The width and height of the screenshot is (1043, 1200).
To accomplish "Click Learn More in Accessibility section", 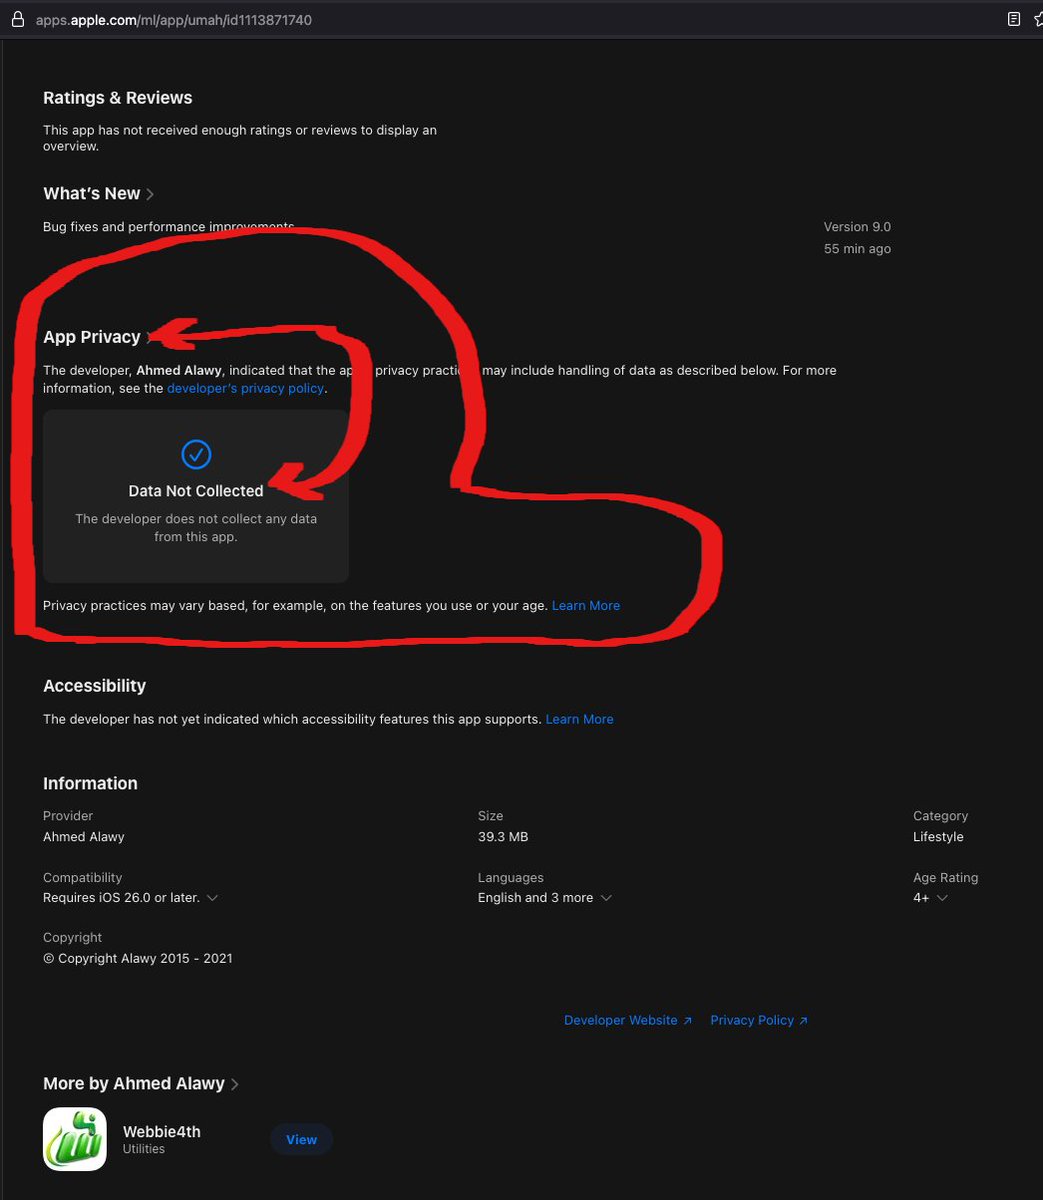I will coord(579,719).
